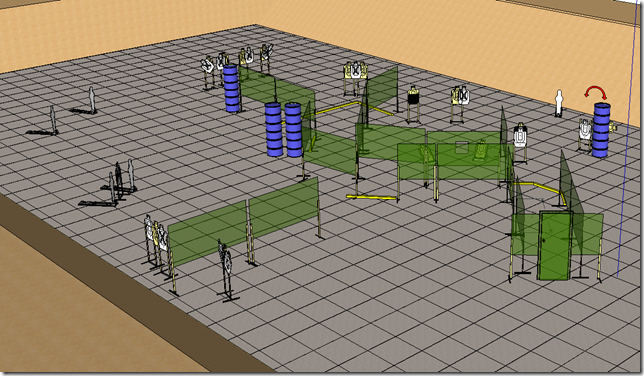This screenshot has height=376, width=644.
Task: Select the green door in the wall
Action: [555, 246]
